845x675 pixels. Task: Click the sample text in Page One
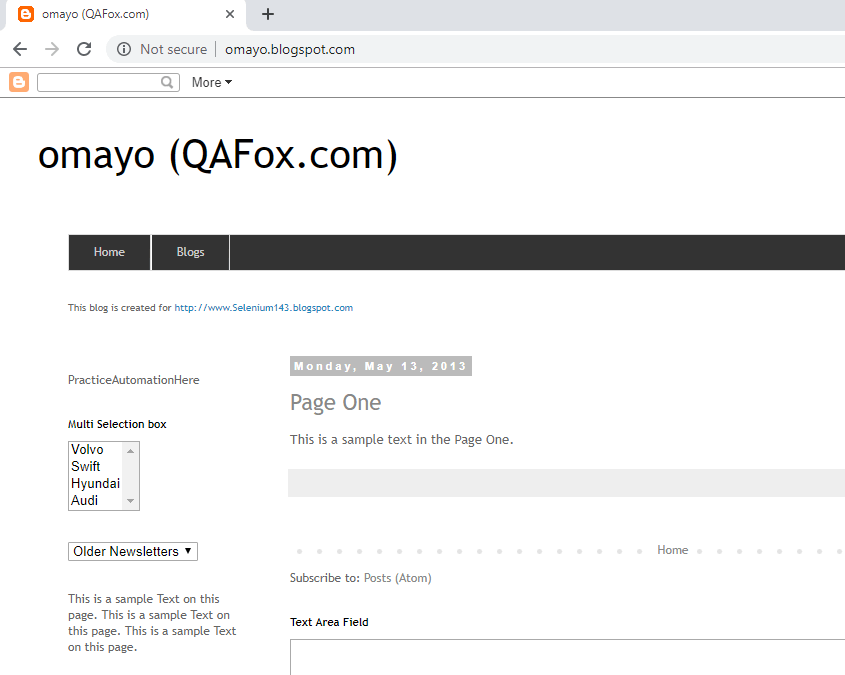click(401, 440)
